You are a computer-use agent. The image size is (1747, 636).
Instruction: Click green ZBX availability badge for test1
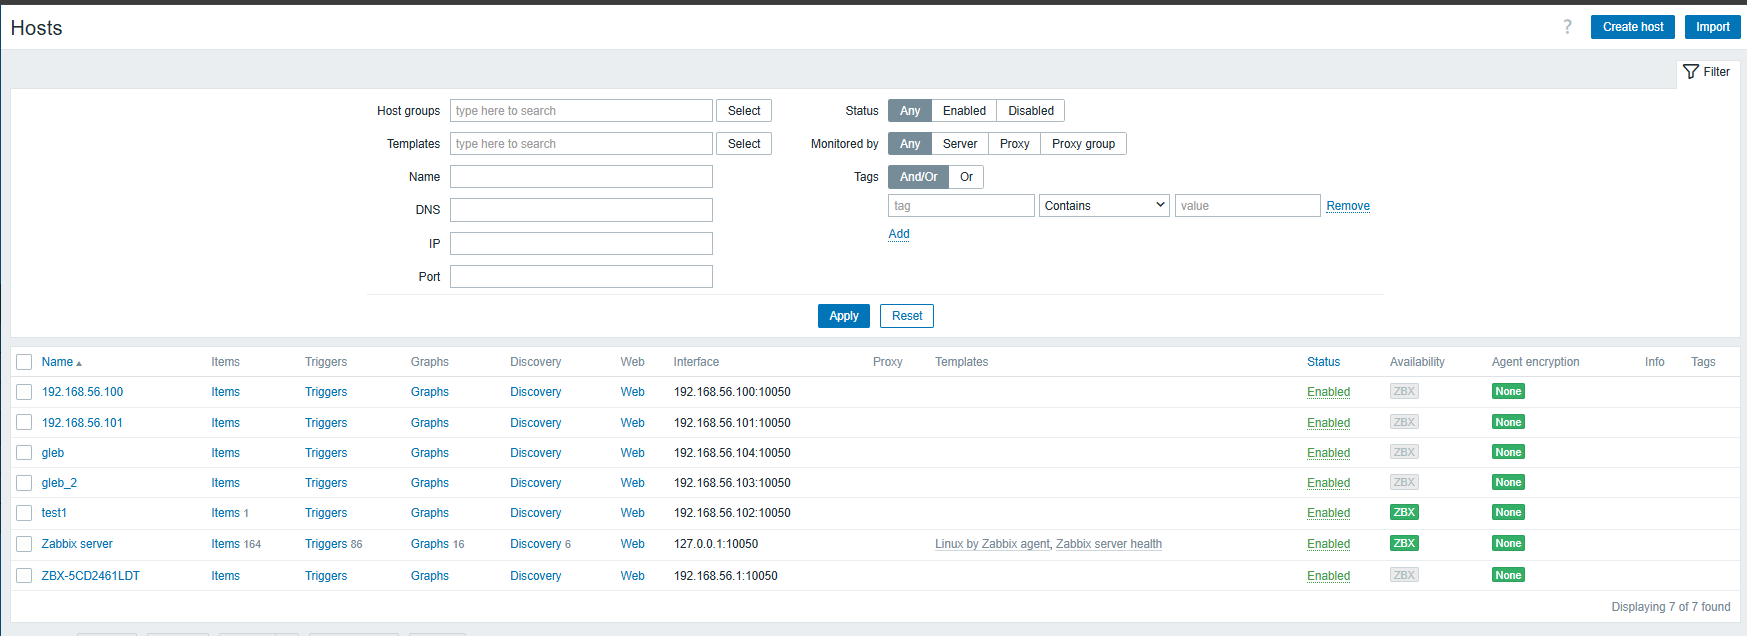tap(1404, 512)
